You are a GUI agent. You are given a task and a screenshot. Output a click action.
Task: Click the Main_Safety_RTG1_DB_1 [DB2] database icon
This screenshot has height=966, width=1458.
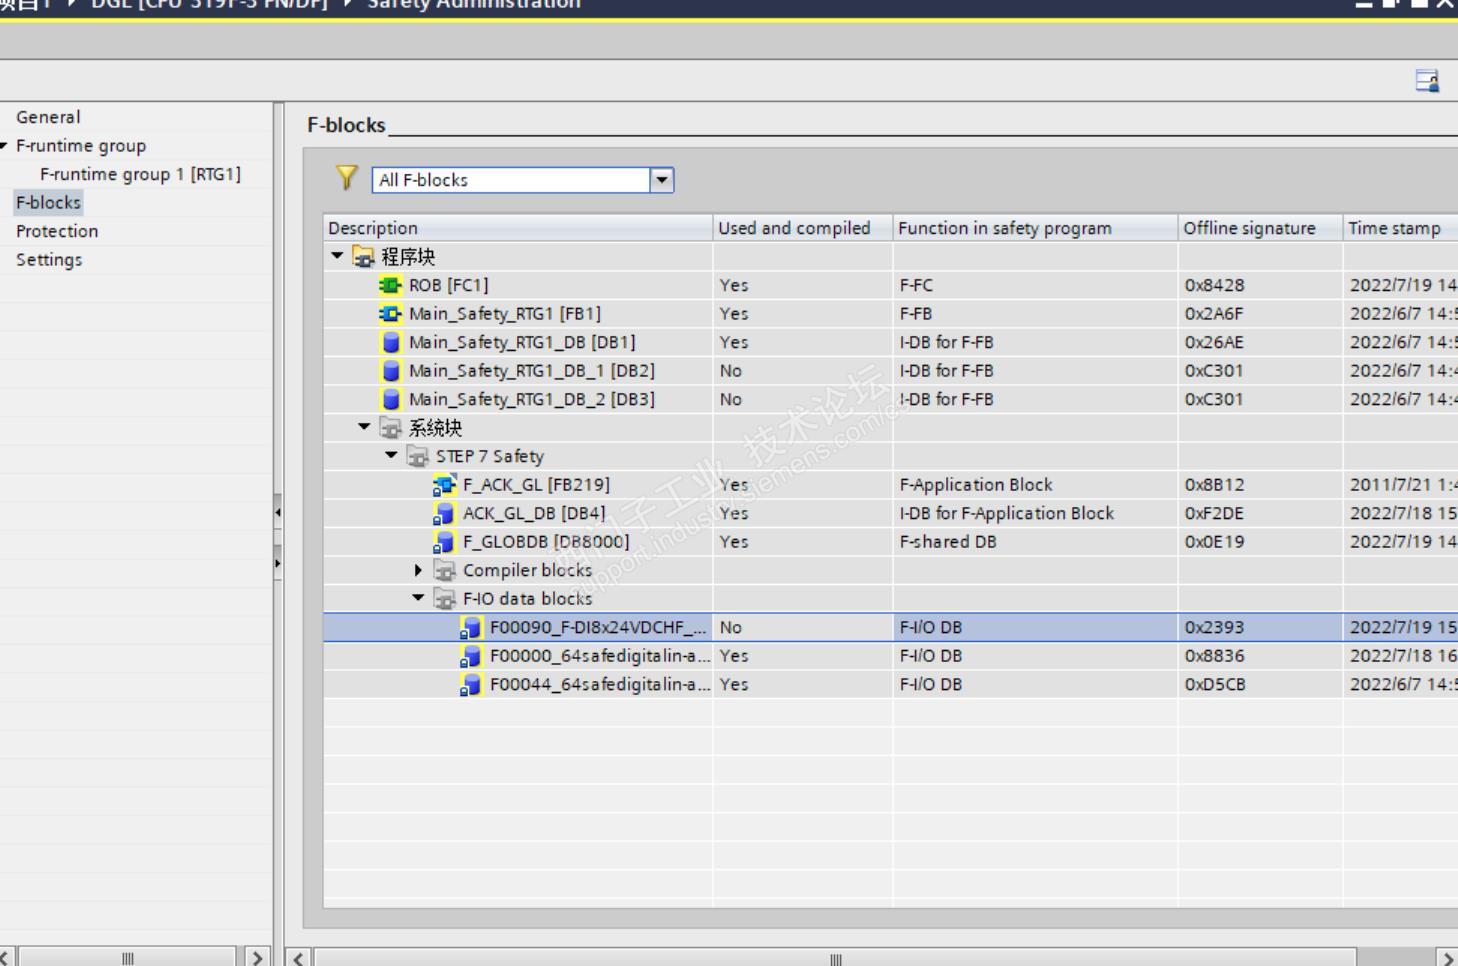pos(391,371)
